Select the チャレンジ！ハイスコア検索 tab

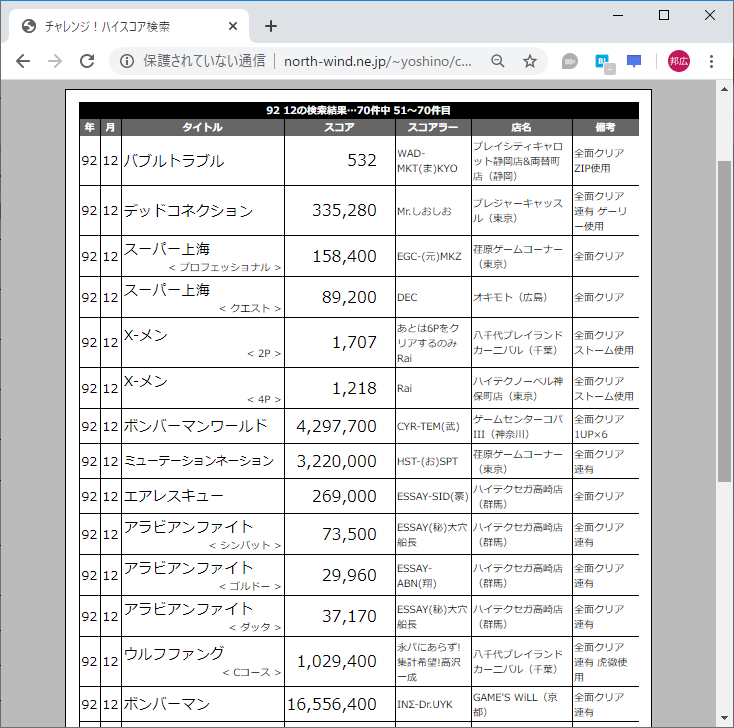coord(126,26)
